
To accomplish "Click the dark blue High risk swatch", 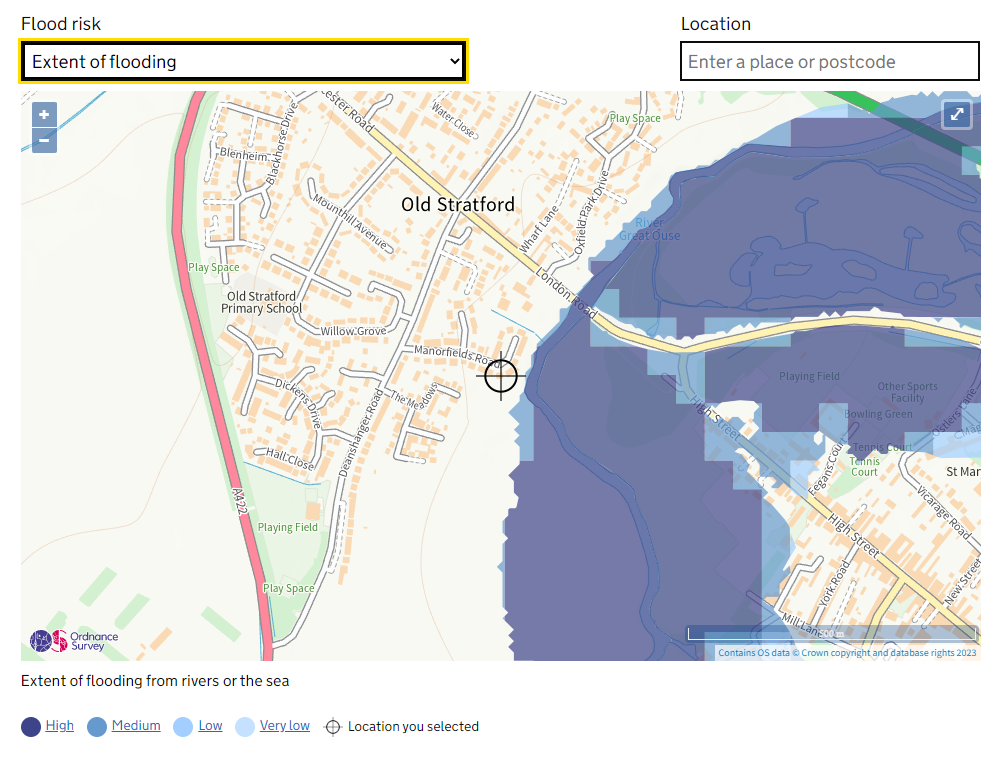I will [x=31, y=727].
